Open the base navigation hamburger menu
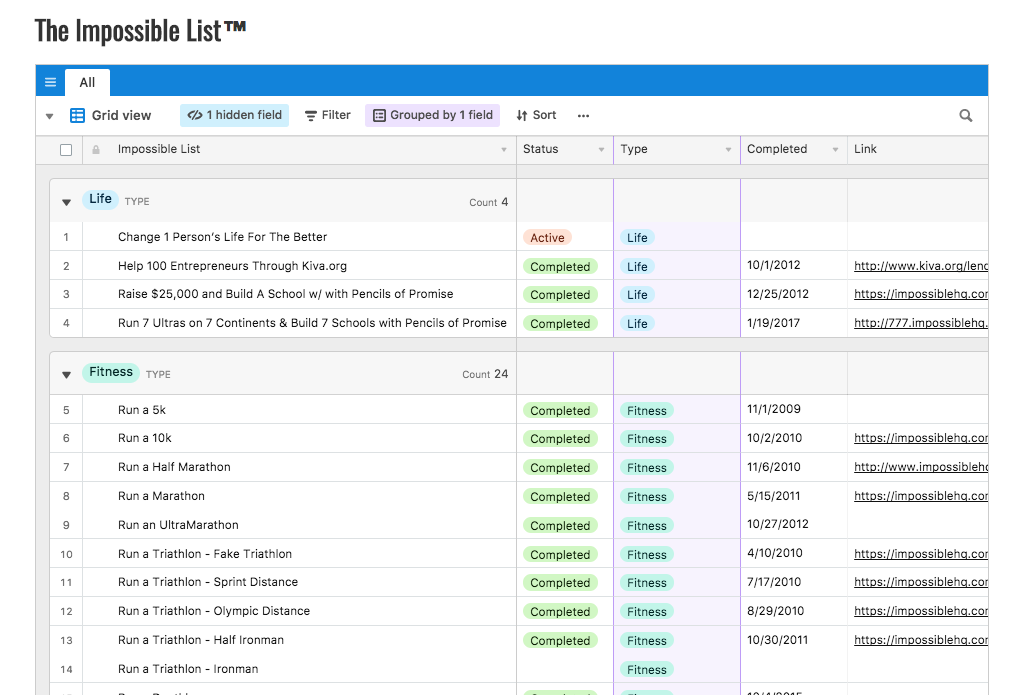 tap(50, 81)
